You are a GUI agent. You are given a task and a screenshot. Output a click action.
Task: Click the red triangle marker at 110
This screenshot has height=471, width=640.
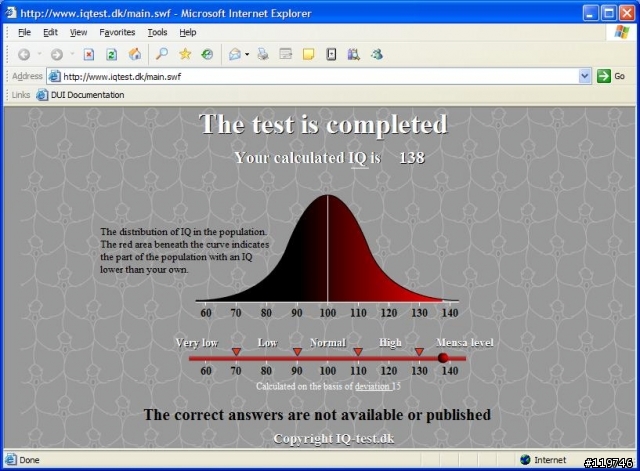point(358,352)
